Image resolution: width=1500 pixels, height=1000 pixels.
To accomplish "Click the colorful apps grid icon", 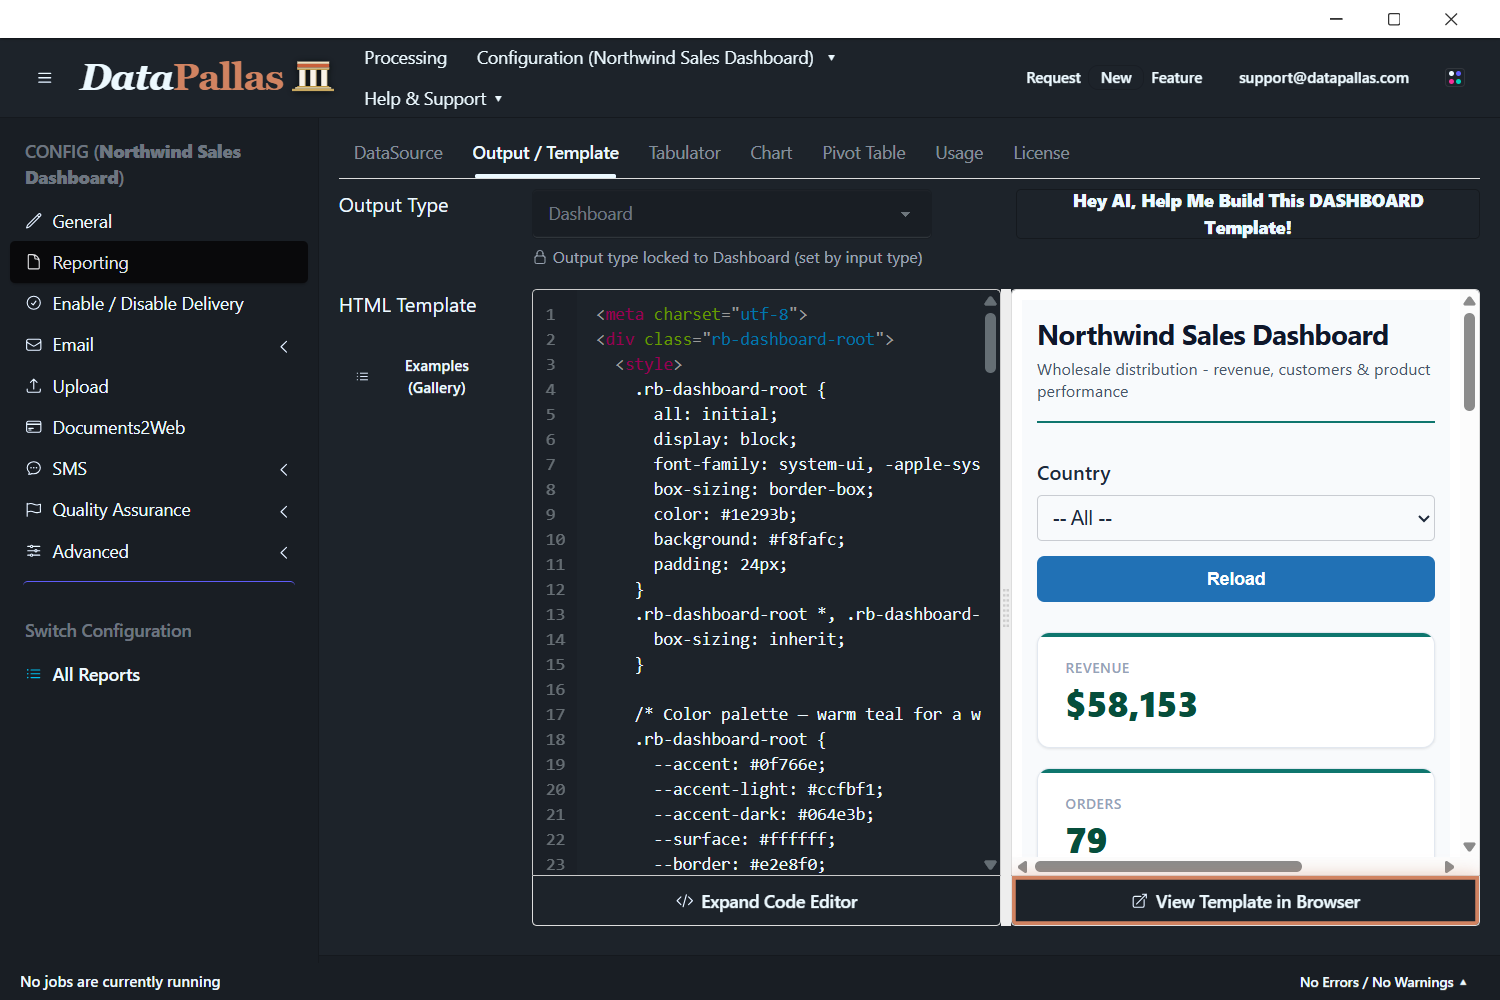I will coord(1455,78).
